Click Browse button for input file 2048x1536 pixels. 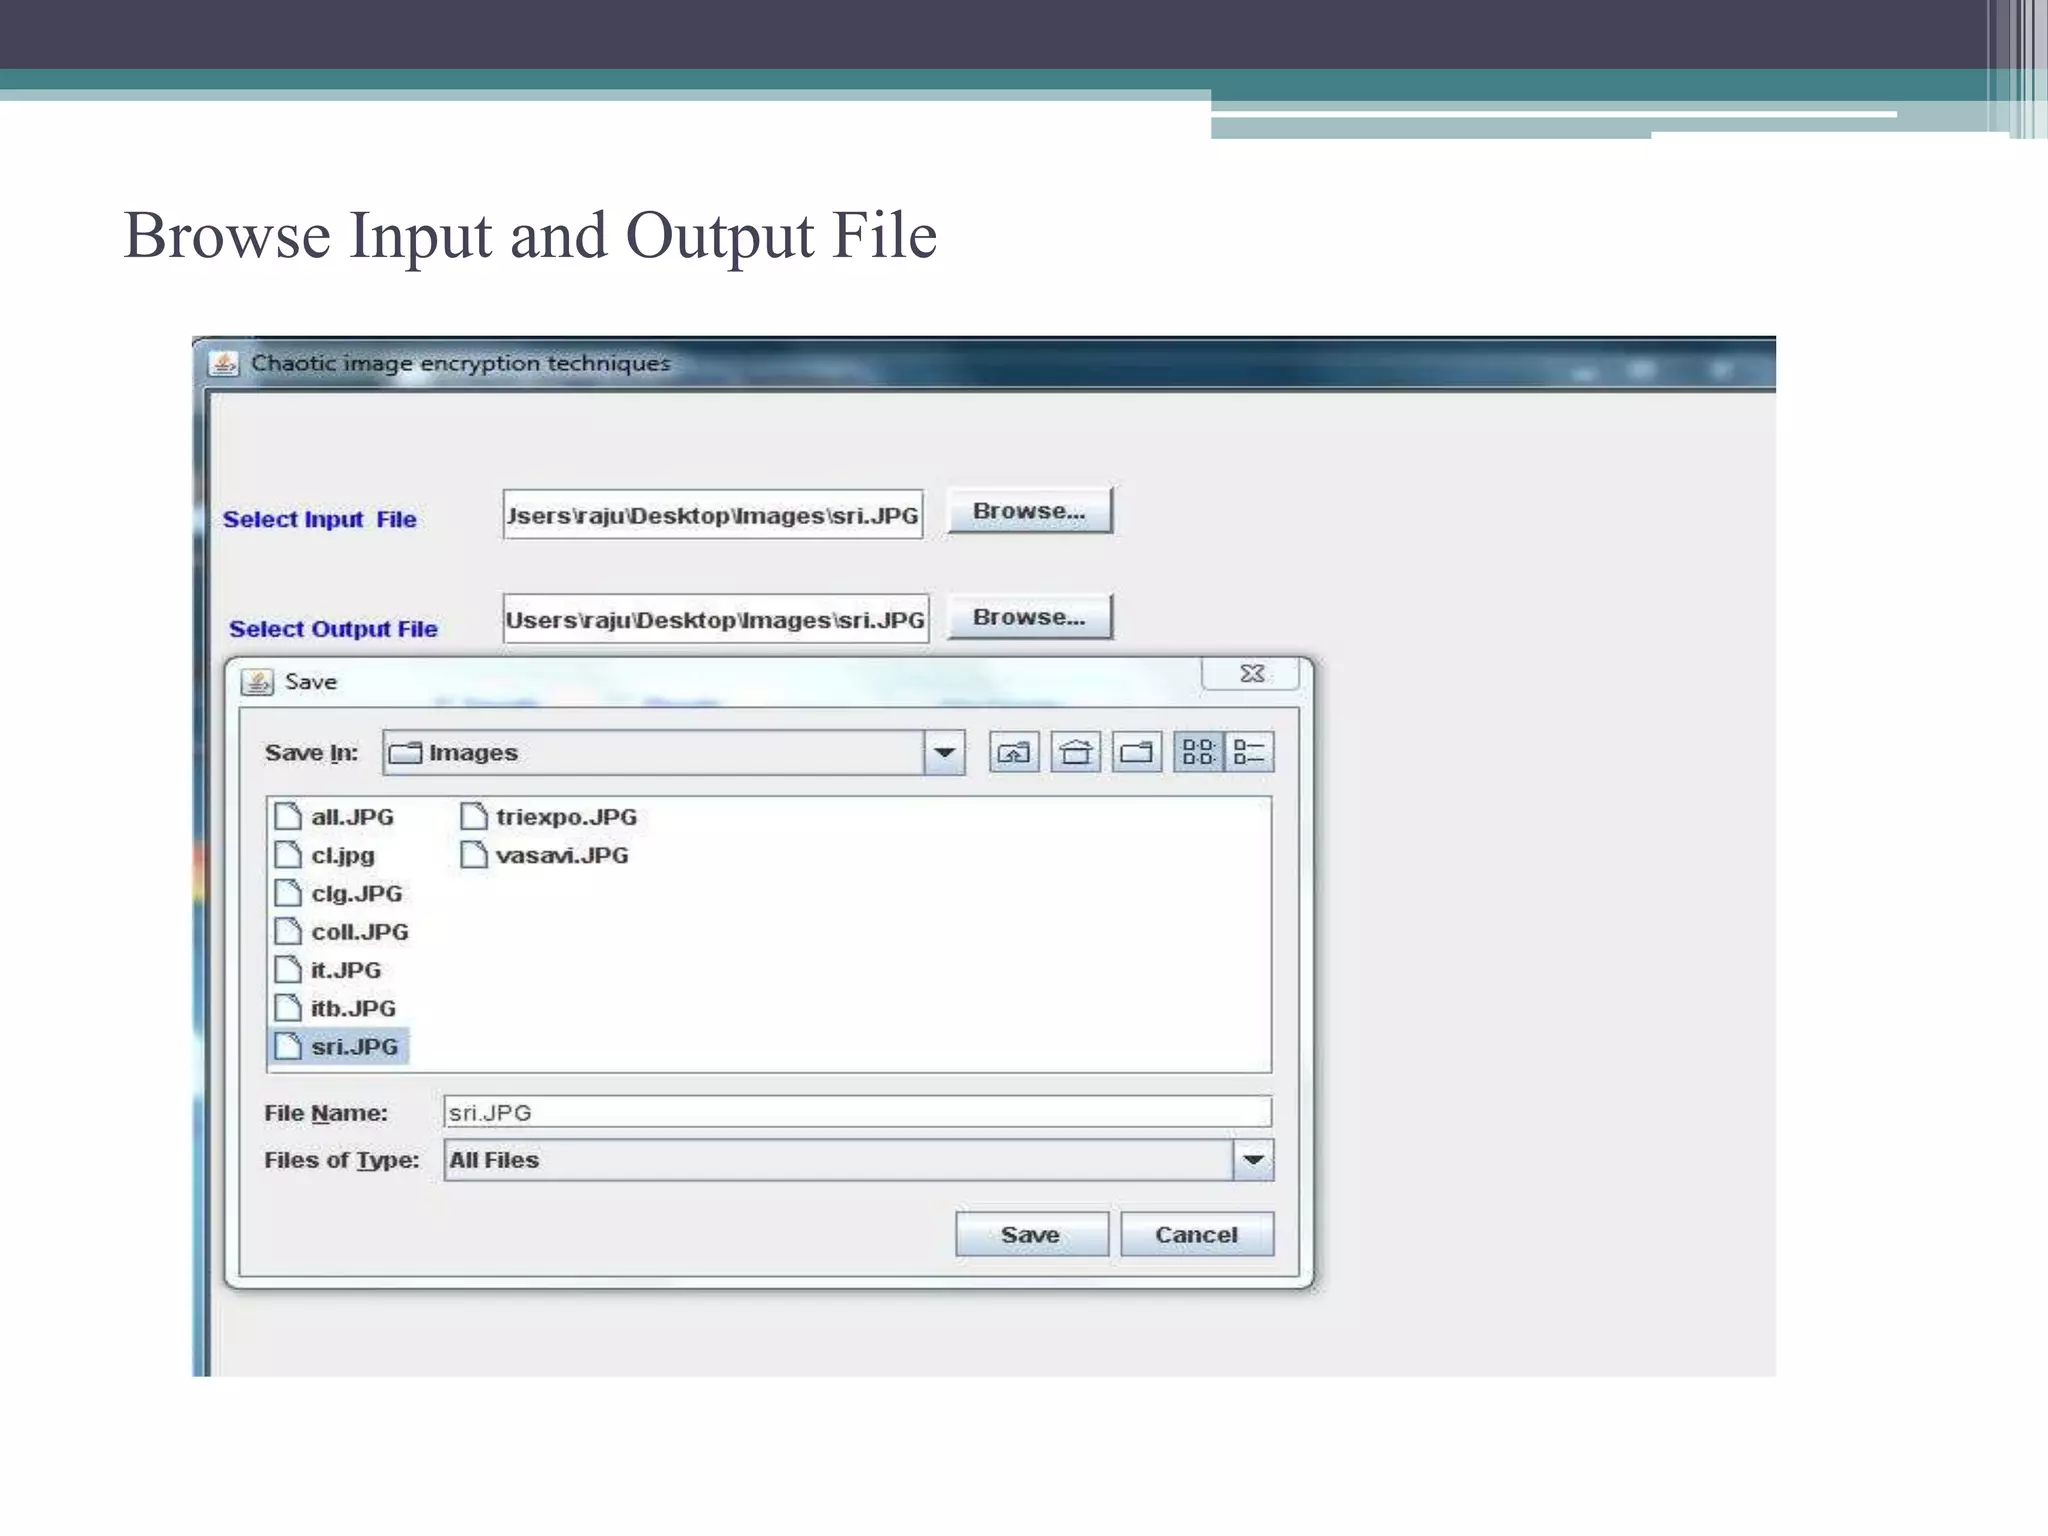click(1029, 511)
